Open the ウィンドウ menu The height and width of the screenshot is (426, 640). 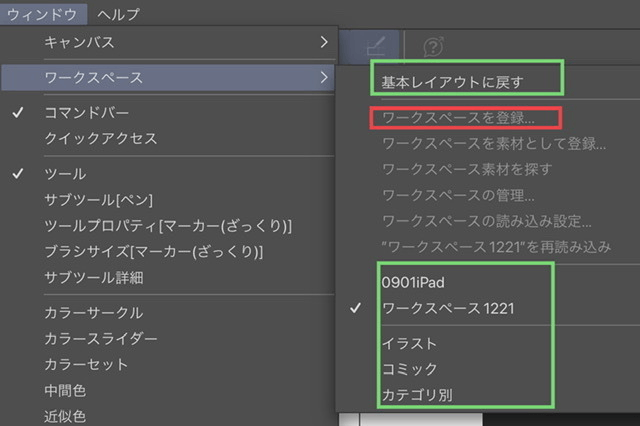(42, 14)
